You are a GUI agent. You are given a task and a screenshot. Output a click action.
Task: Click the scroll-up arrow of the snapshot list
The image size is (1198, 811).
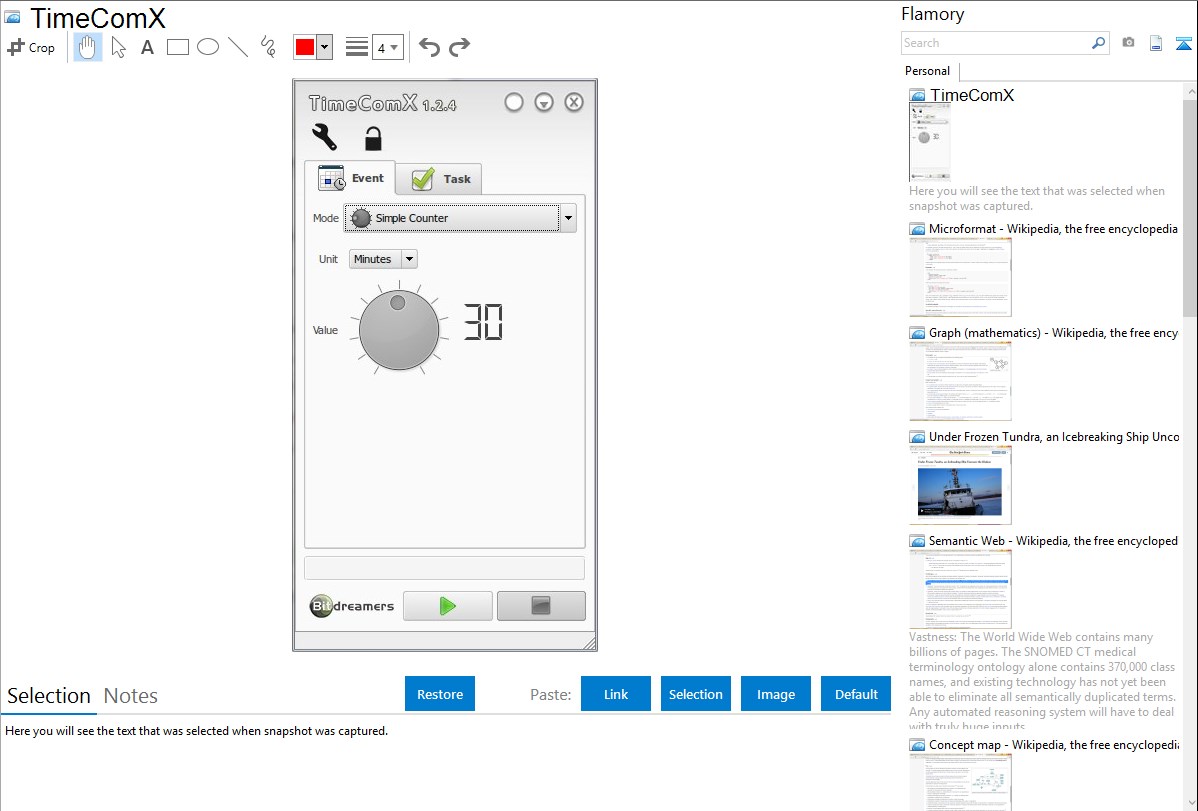tap(1190, 91)
